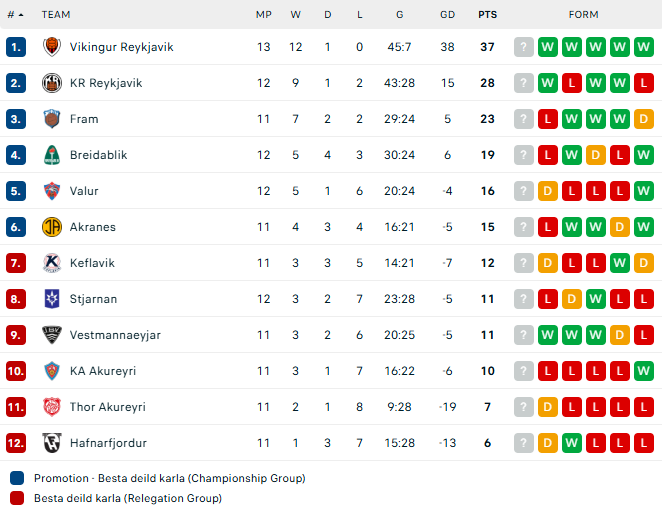Select the Valur club crest
This screenshot has width=662, height=513.
52,191
